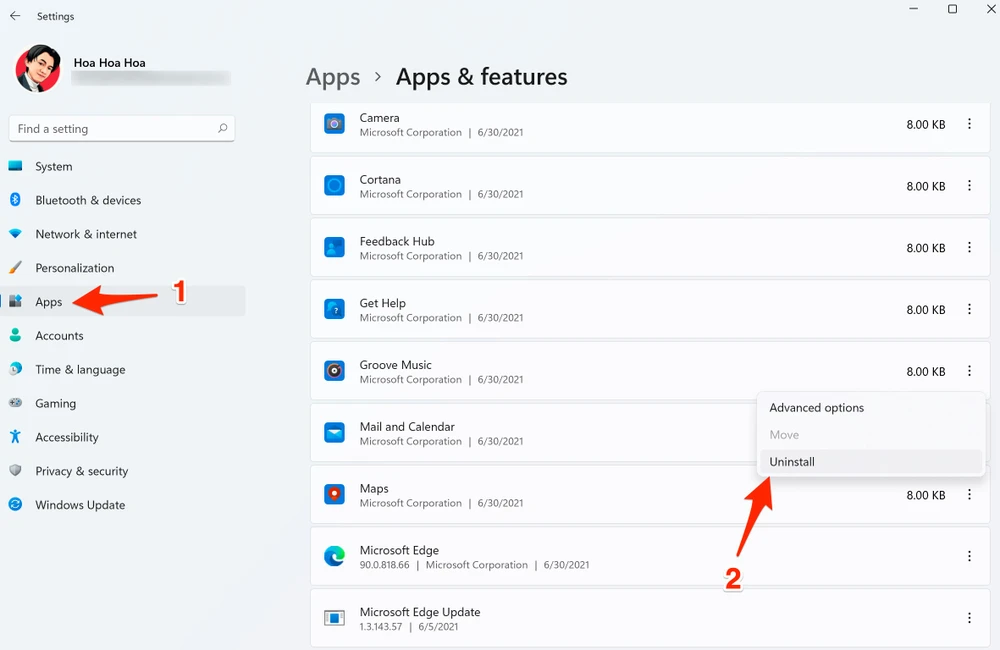Click the Feedback Hub app icon
Viewport: 1000px width, 650px height.
pyautogui.click(x=335, y=248)
